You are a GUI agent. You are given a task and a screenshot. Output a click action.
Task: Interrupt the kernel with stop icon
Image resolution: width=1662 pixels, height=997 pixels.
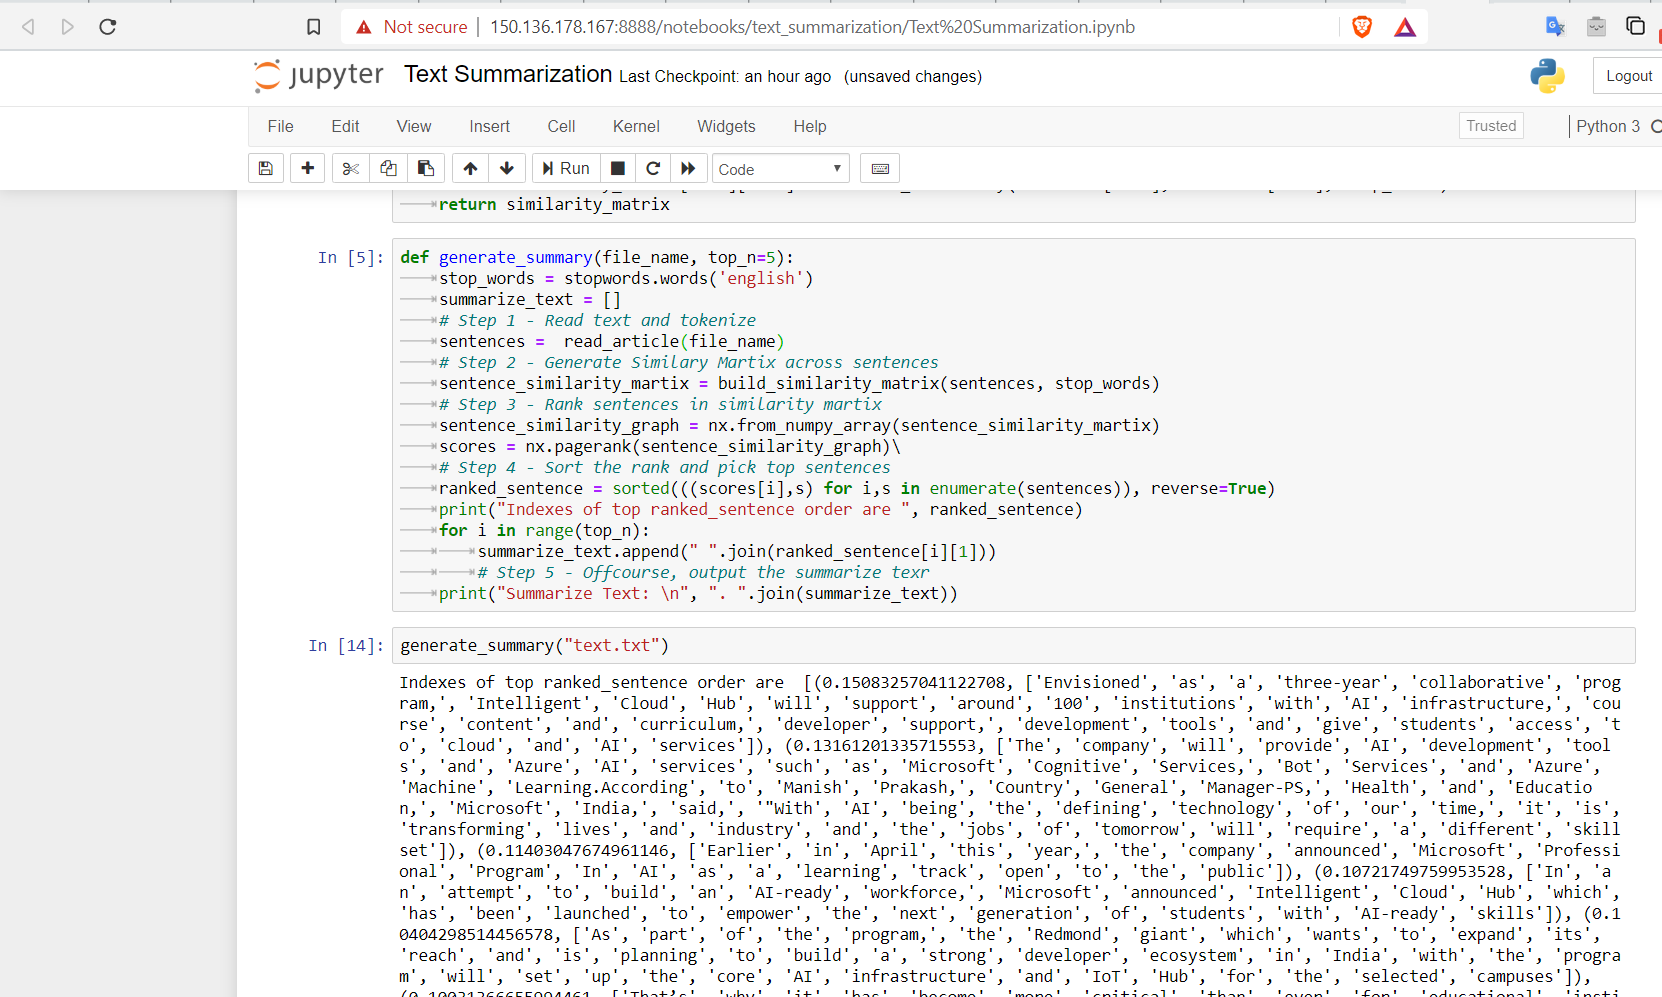[x=618, y=168]
